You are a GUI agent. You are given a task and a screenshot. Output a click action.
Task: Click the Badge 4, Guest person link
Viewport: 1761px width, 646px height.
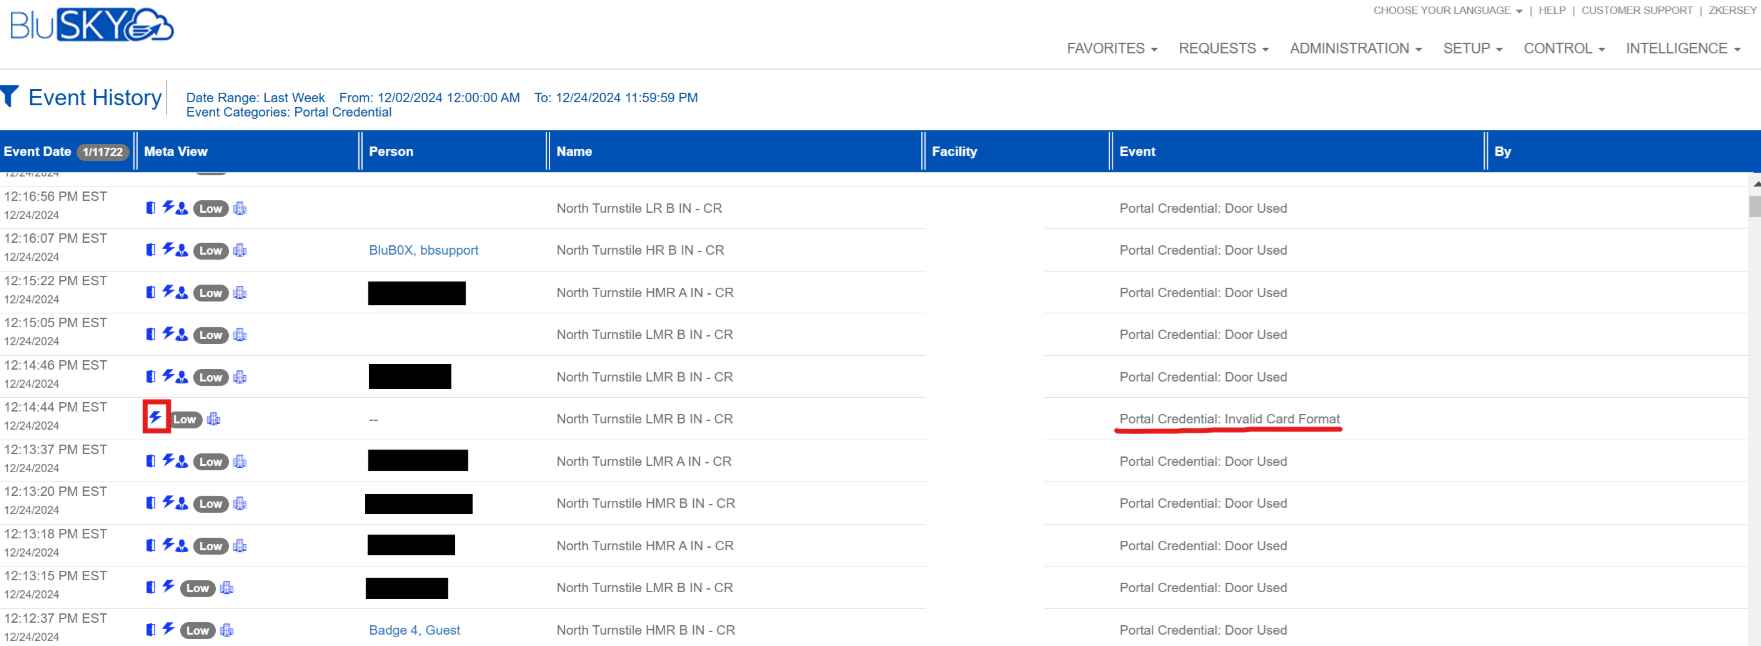tap(414, 630)
